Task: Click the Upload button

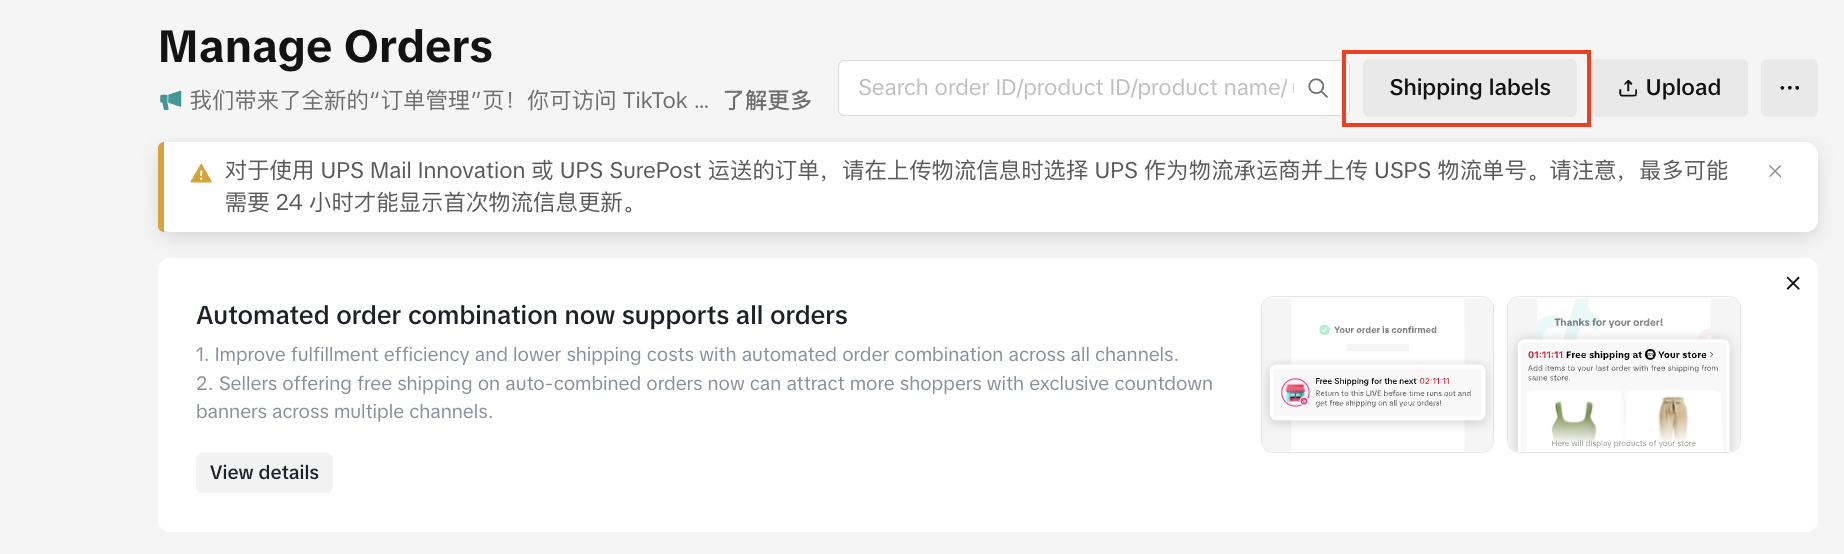Action: [1669, 88]
